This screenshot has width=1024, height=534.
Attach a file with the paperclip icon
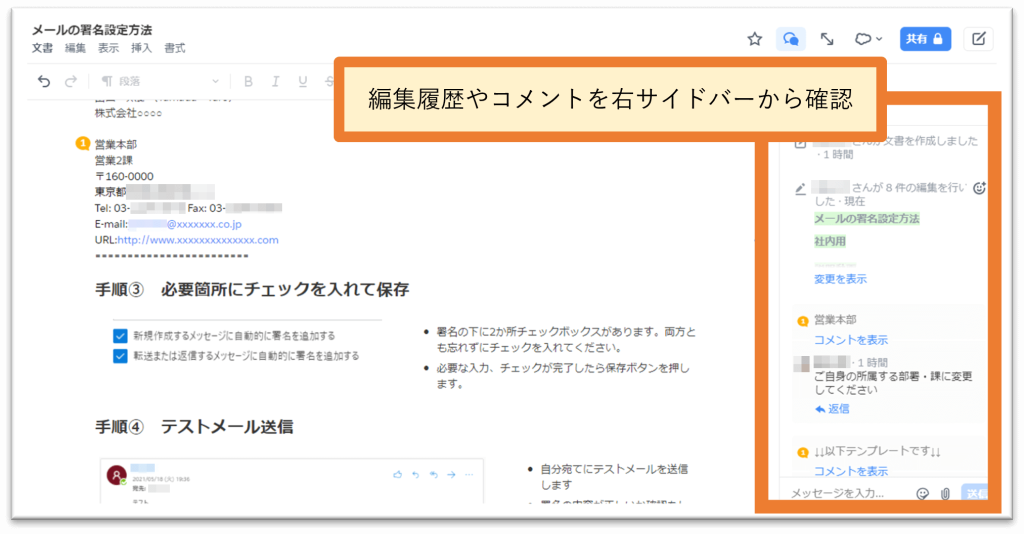pos(945,493)
